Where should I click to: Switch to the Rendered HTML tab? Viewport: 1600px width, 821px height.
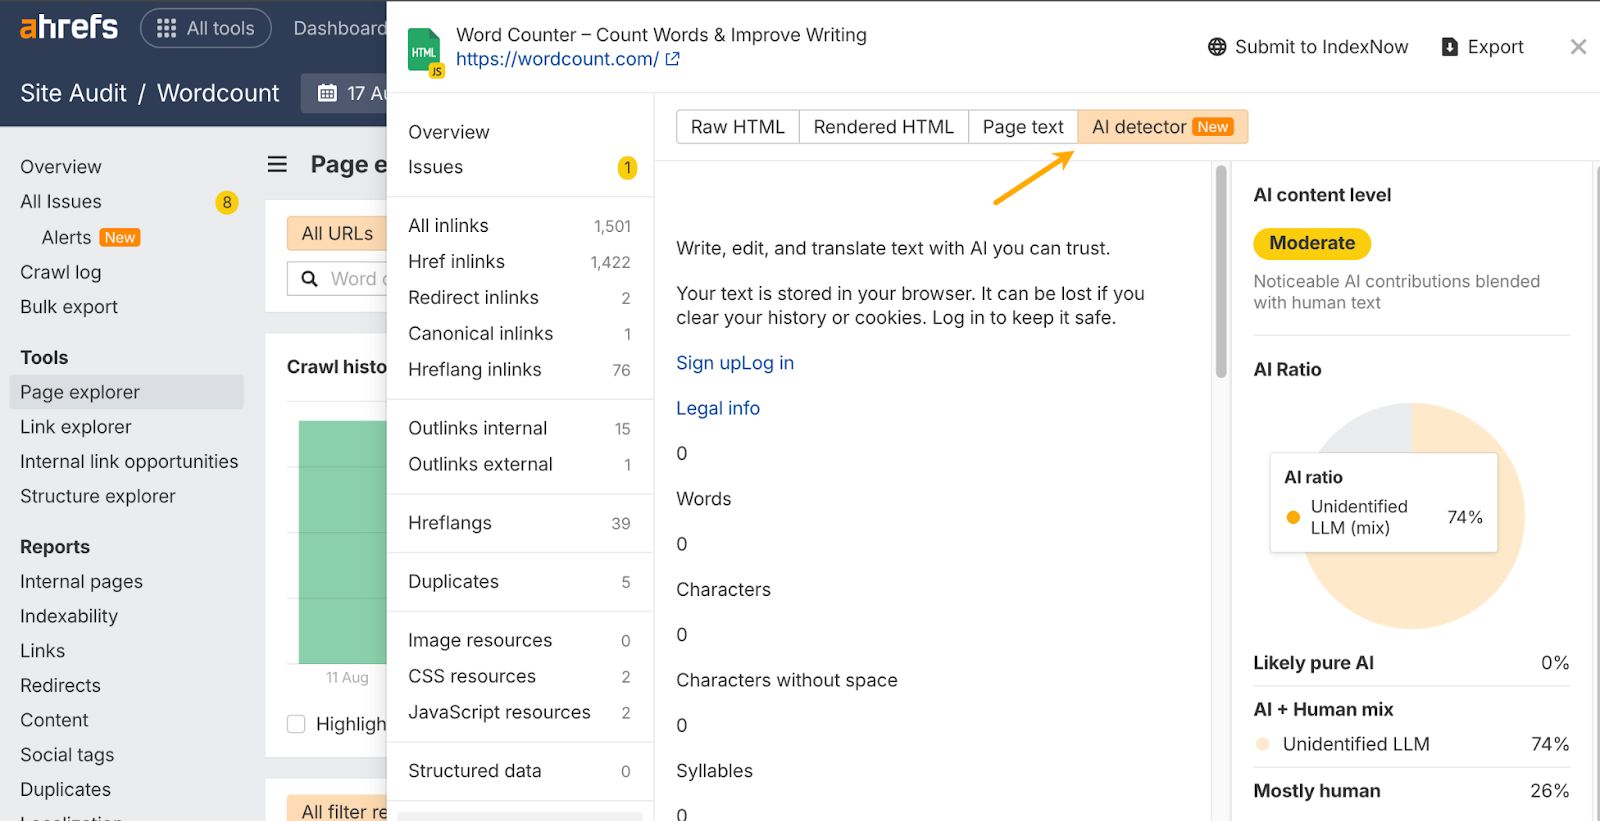pyautogui.click(x=883, y=127)
